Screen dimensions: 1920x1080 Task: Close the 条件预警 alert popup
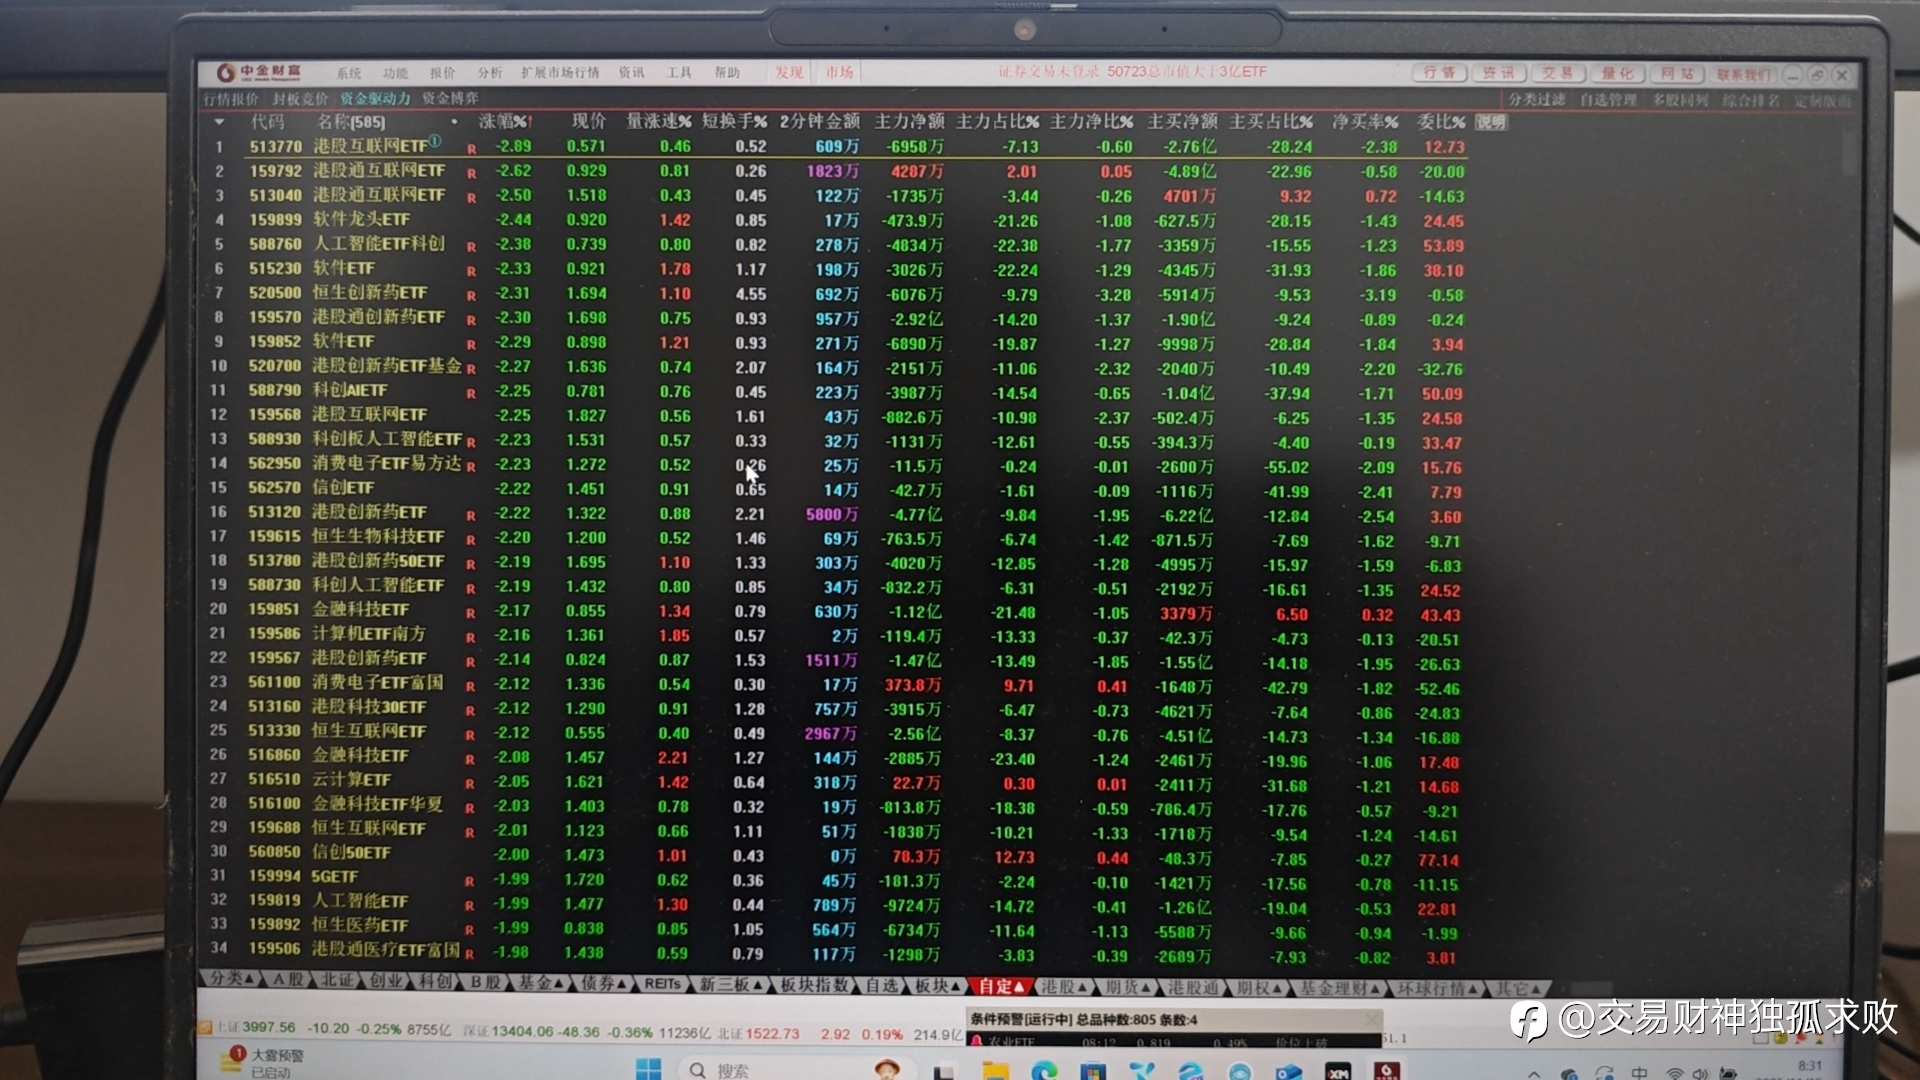pos(1373,1019)
